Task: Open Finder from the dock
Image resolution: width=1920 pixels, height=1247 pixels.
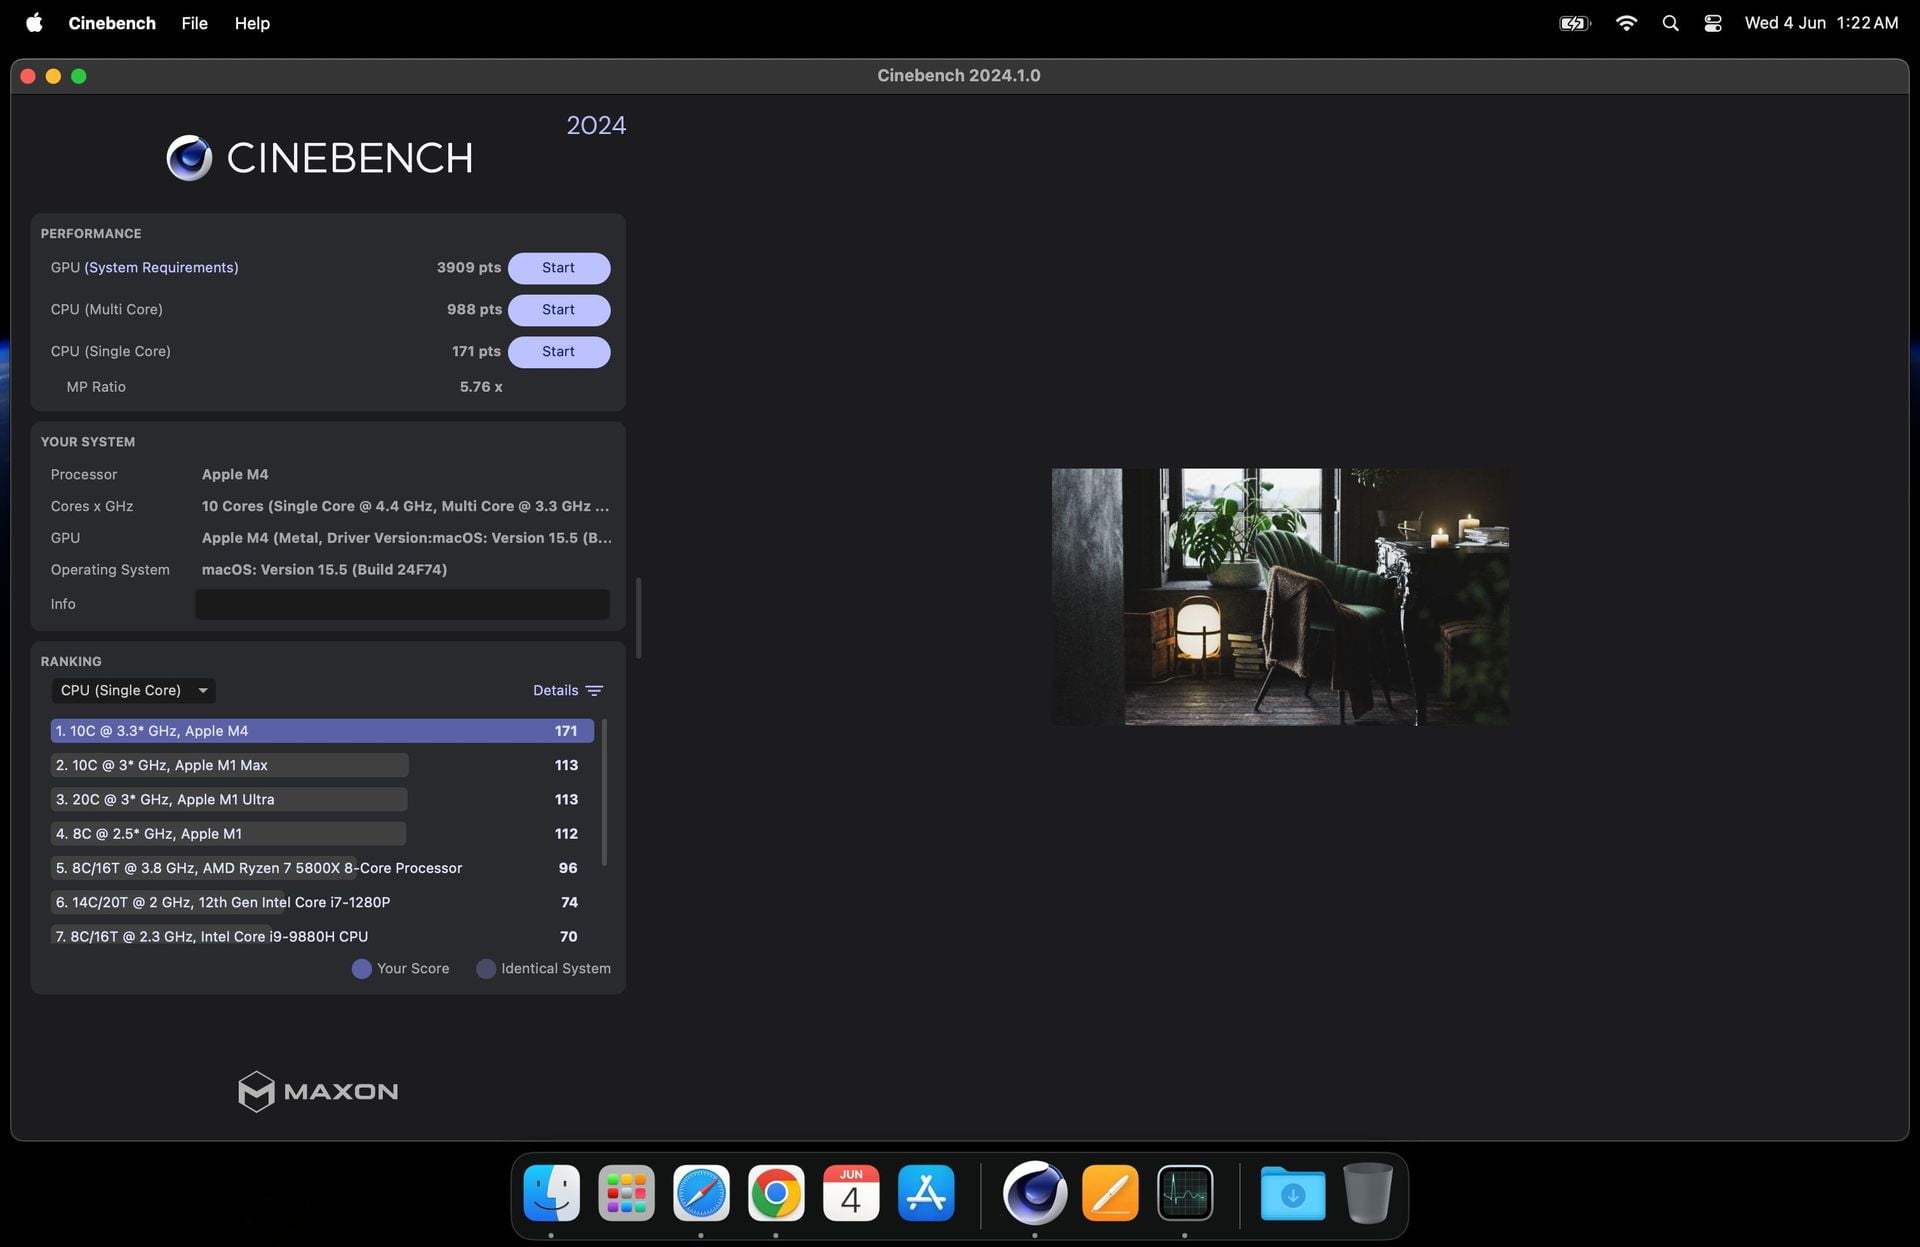Action: coord(551,1193)
